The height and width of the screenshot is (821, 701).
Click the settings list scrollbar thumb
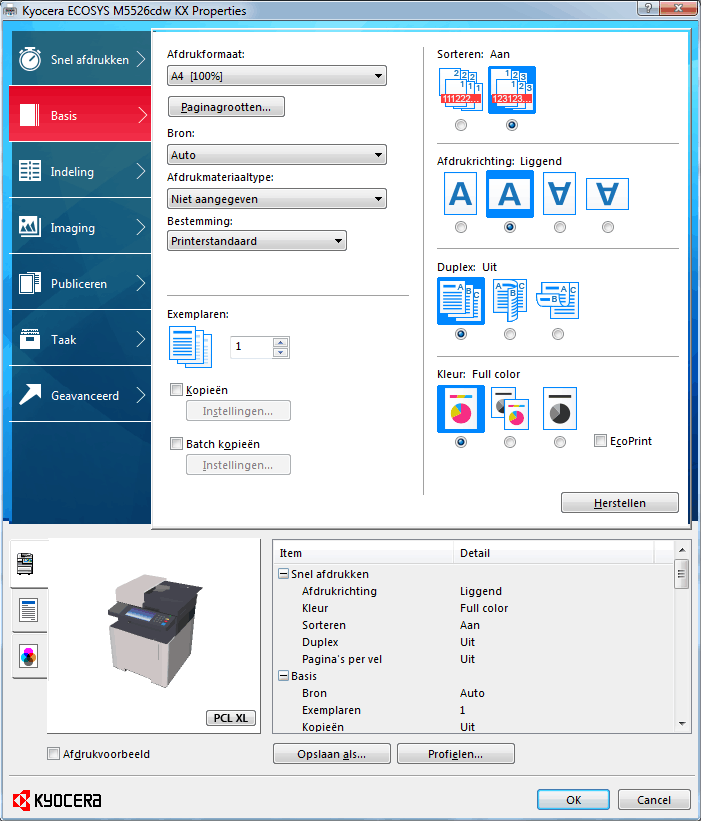coord(682,574)
